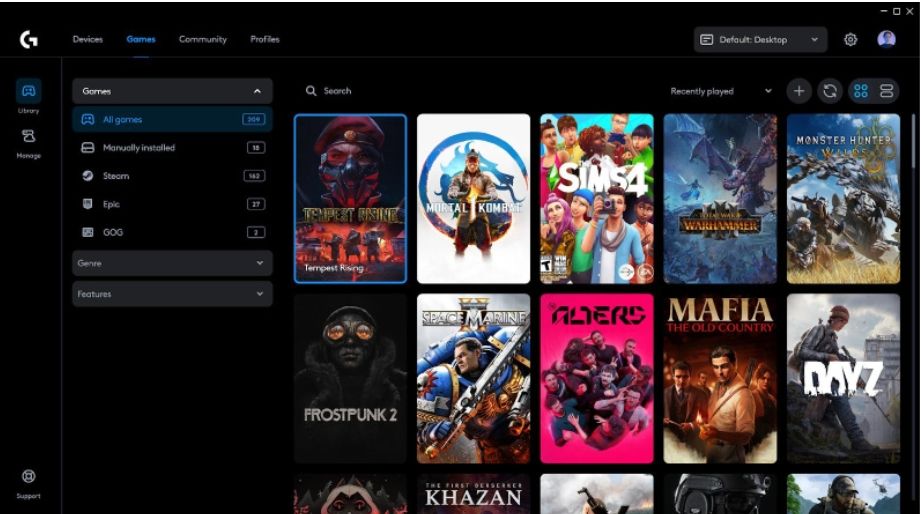Image resolution: width=921 pixels, height=514 pixels.
Task: Open the Recently played sort dropdown
Action: click(x=721, y=91)
